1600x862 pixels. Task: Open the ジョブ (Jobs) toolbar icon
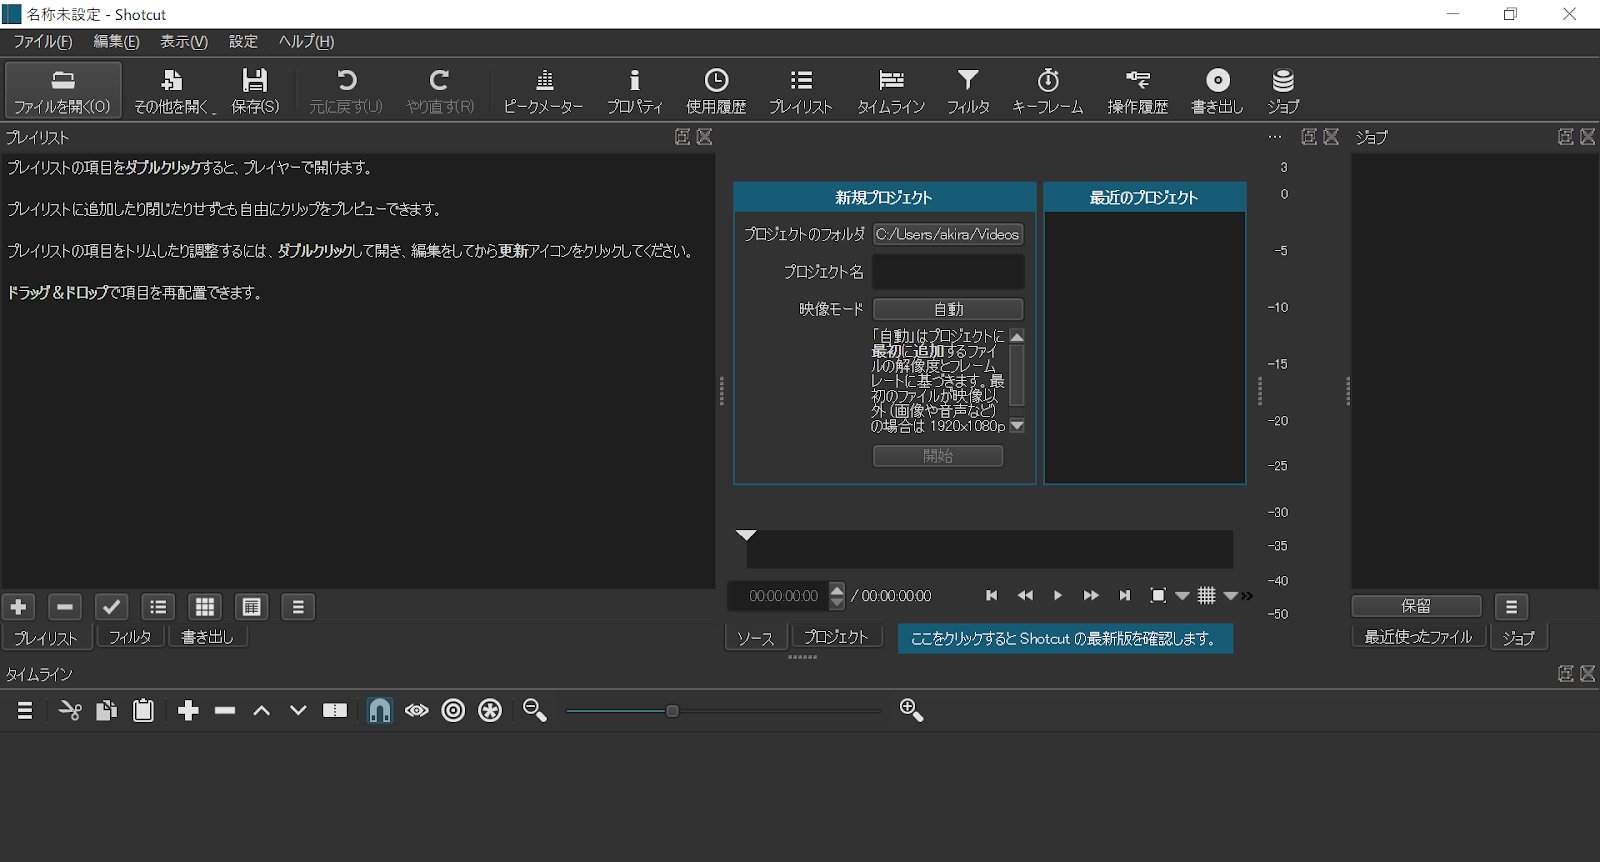pyautogui.click(x=1283, y=90)
